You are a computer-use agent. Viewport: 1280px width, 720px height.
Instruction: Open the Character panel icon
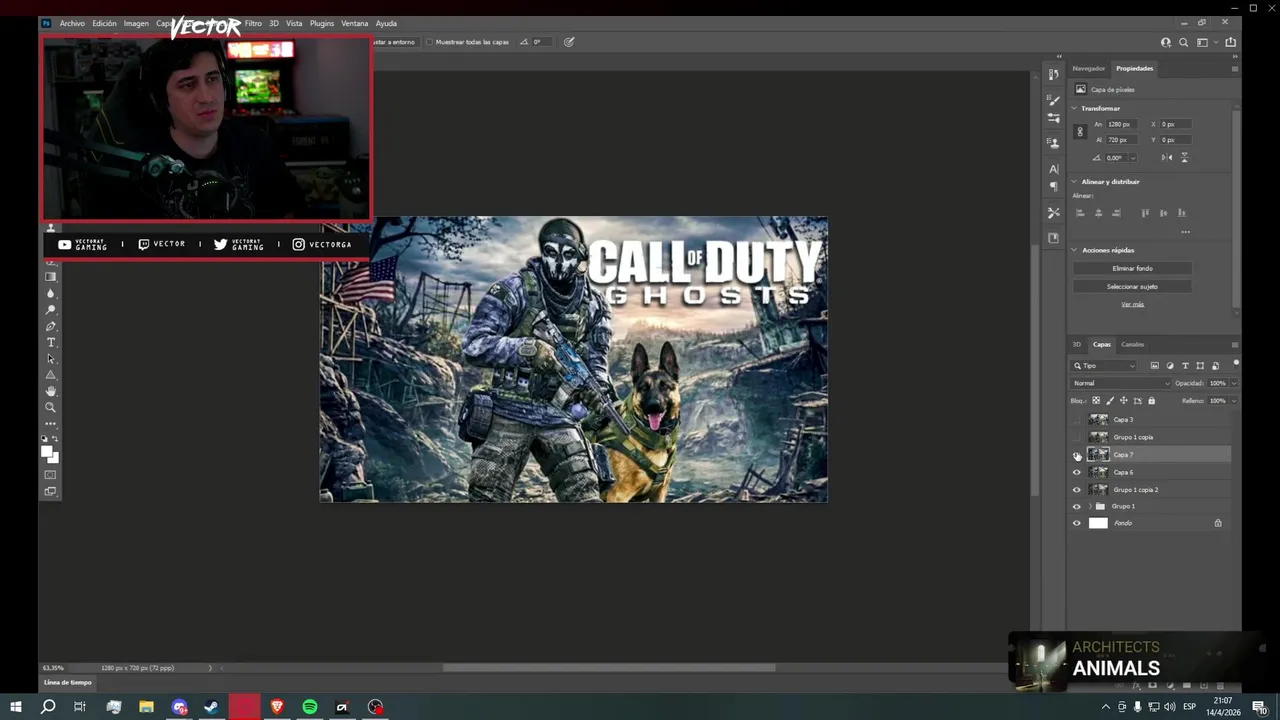[x=1053, y=169]
